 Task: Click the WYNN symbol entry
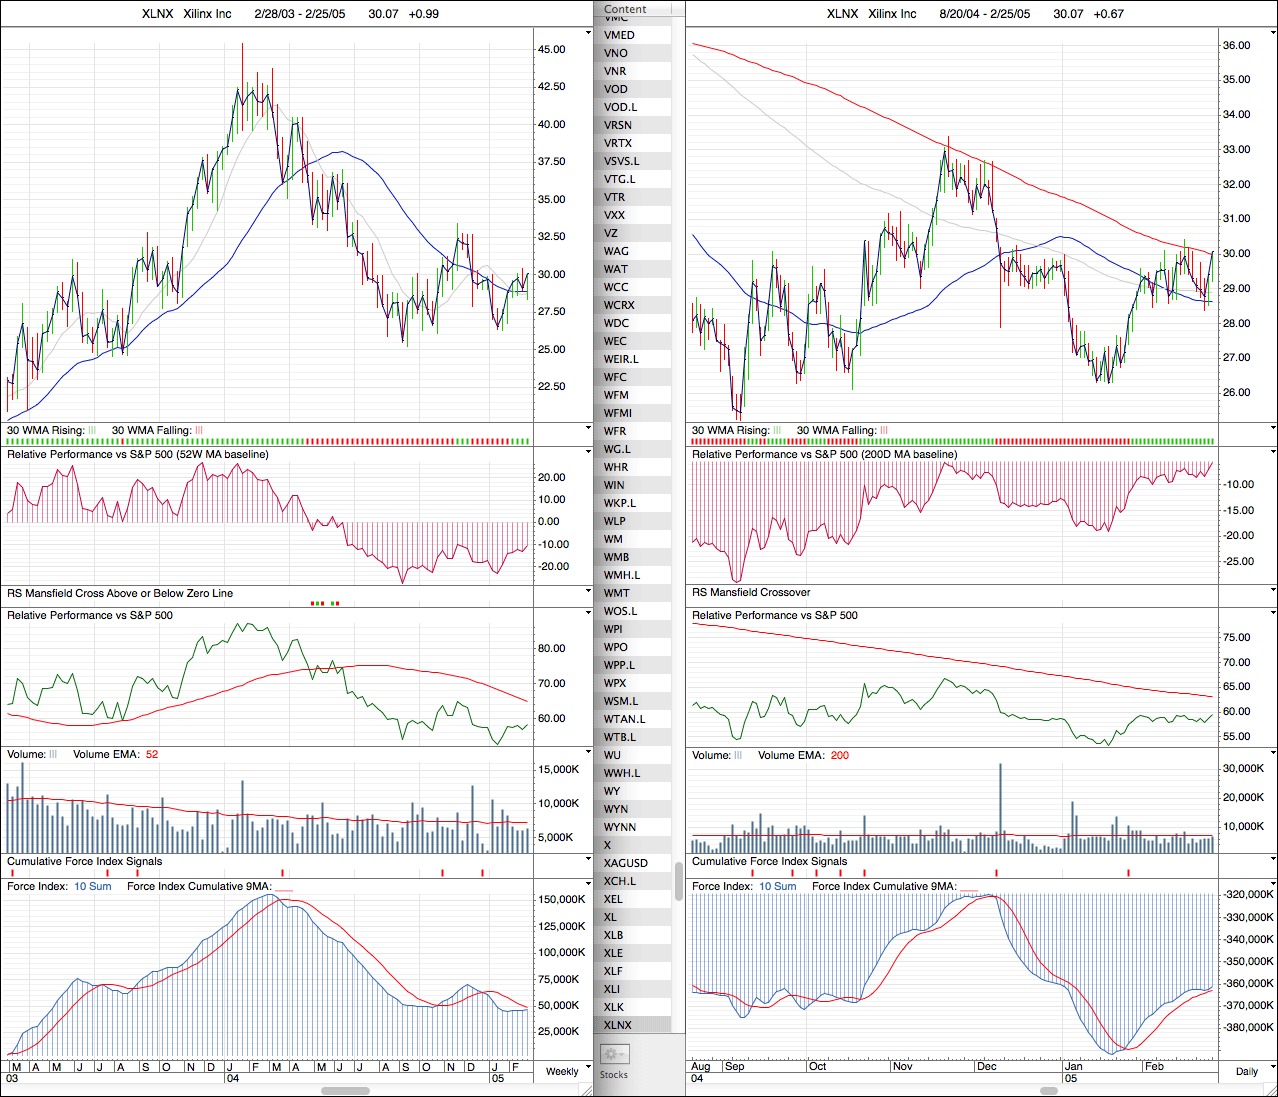pyautogui.click(x=620, y=827)
